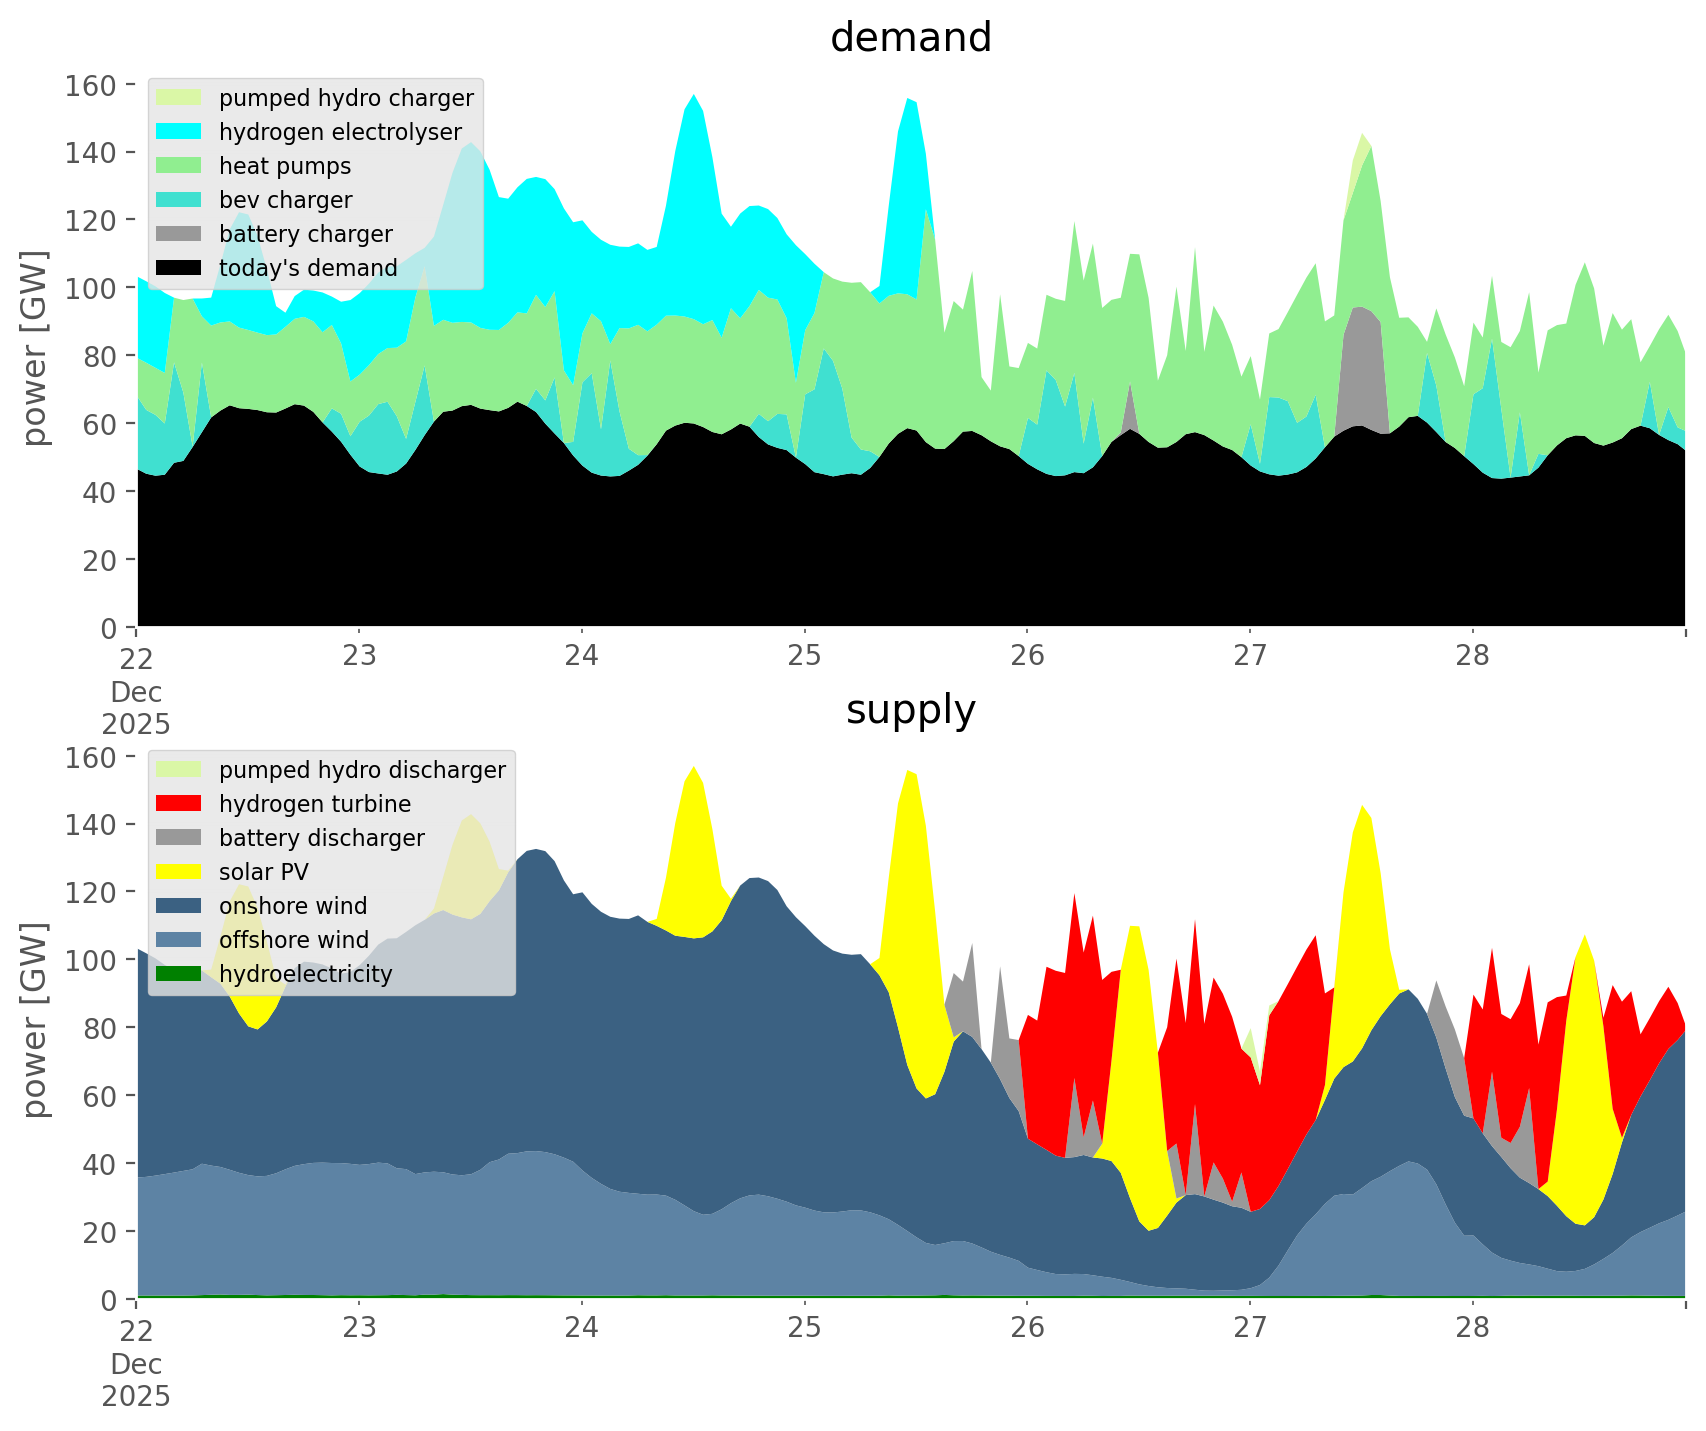Click the black today's demand legend swatch

coord(180,268)
